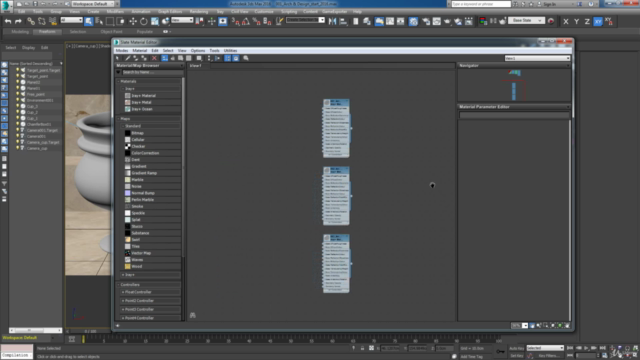The width and height of the screenshot is (640, 360).
Task: Click the Align tool icon
Action: click(343, 21)
